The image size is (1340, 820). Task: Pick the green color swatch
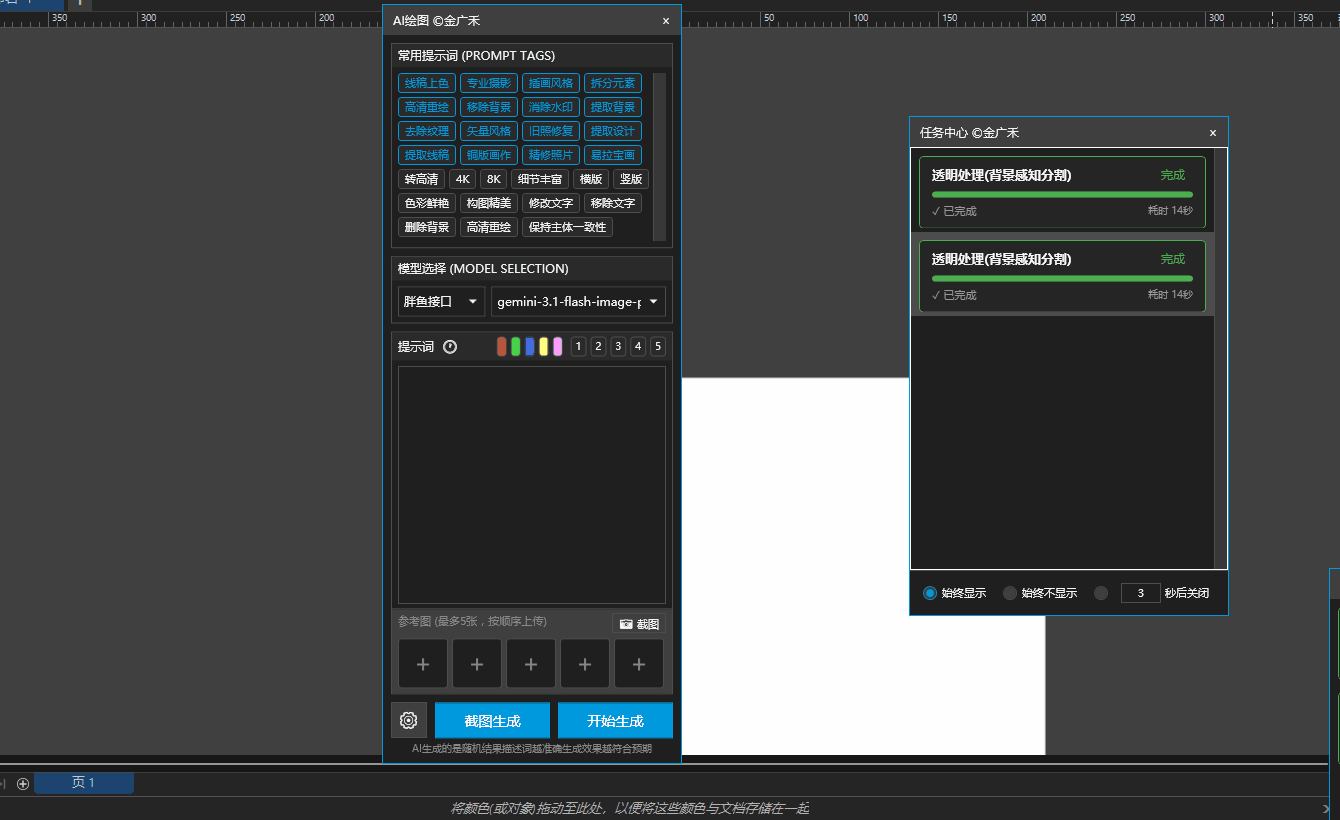click(x=516, y=347)
